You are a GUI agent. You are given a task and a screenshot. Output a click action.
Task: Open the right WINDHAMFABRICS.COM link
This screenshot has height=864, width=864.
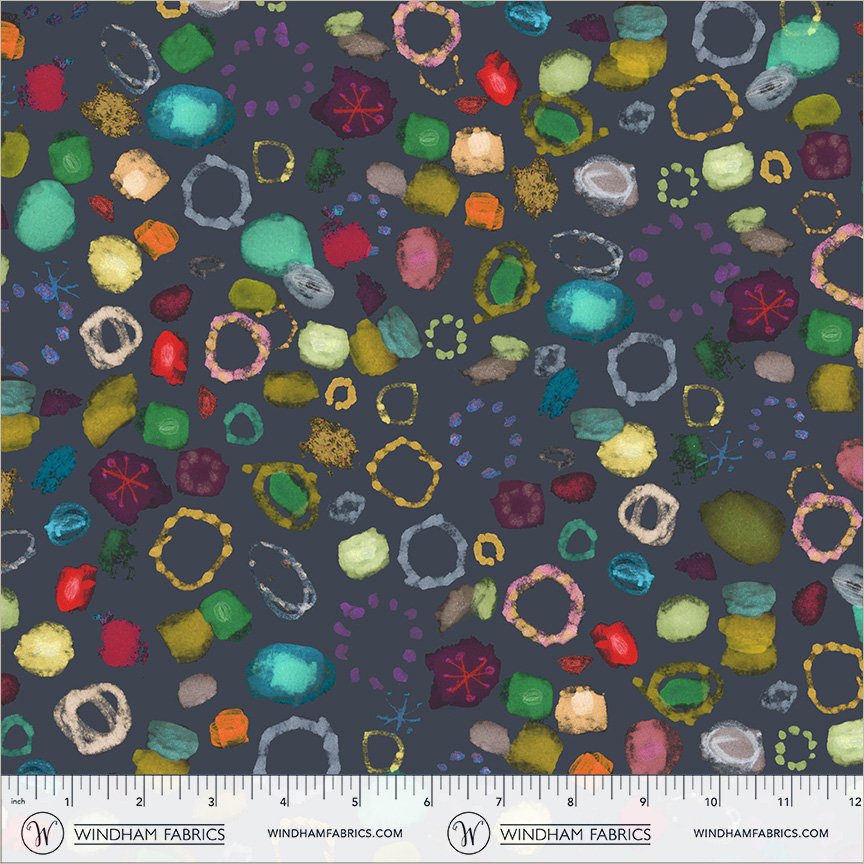tap(761, 833)
